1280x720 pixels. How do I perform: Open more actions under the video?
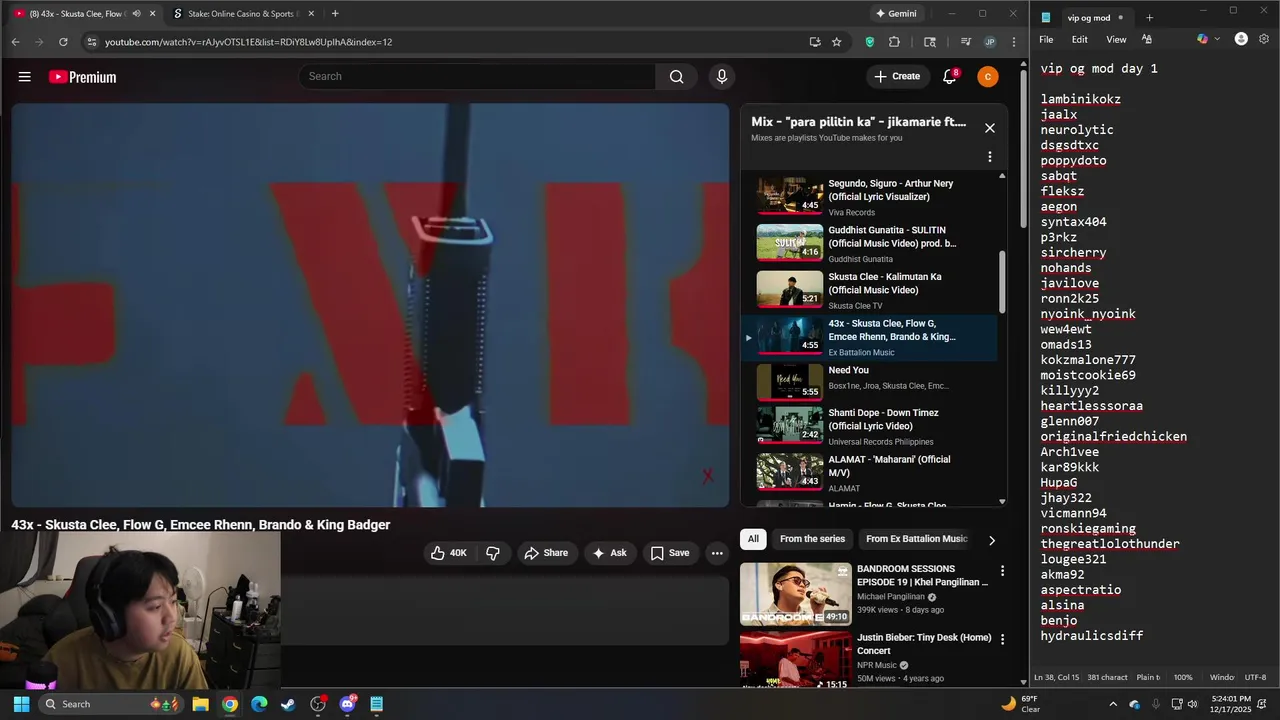pyautogui.click(x=717, y=553)
